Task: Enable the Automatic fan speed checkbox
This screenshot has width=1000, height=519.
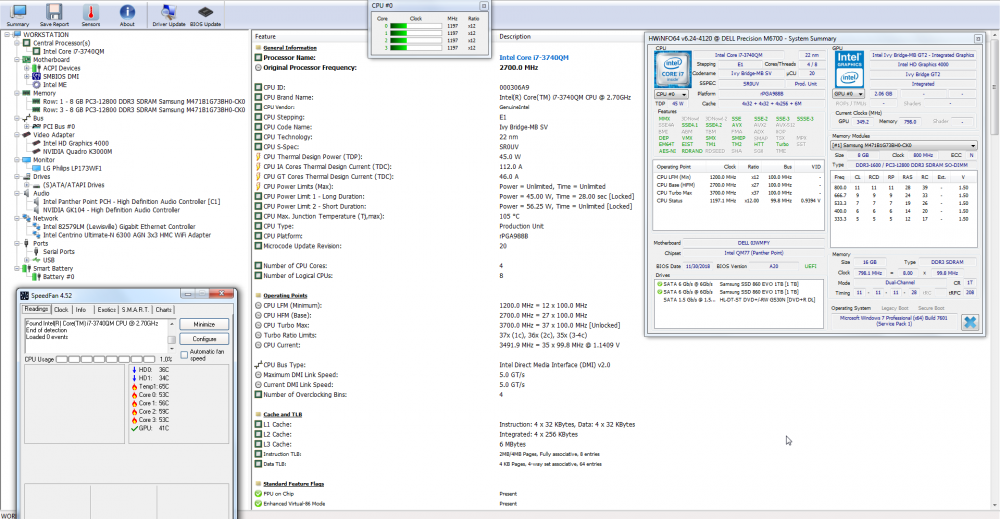Action: (182, 352)
